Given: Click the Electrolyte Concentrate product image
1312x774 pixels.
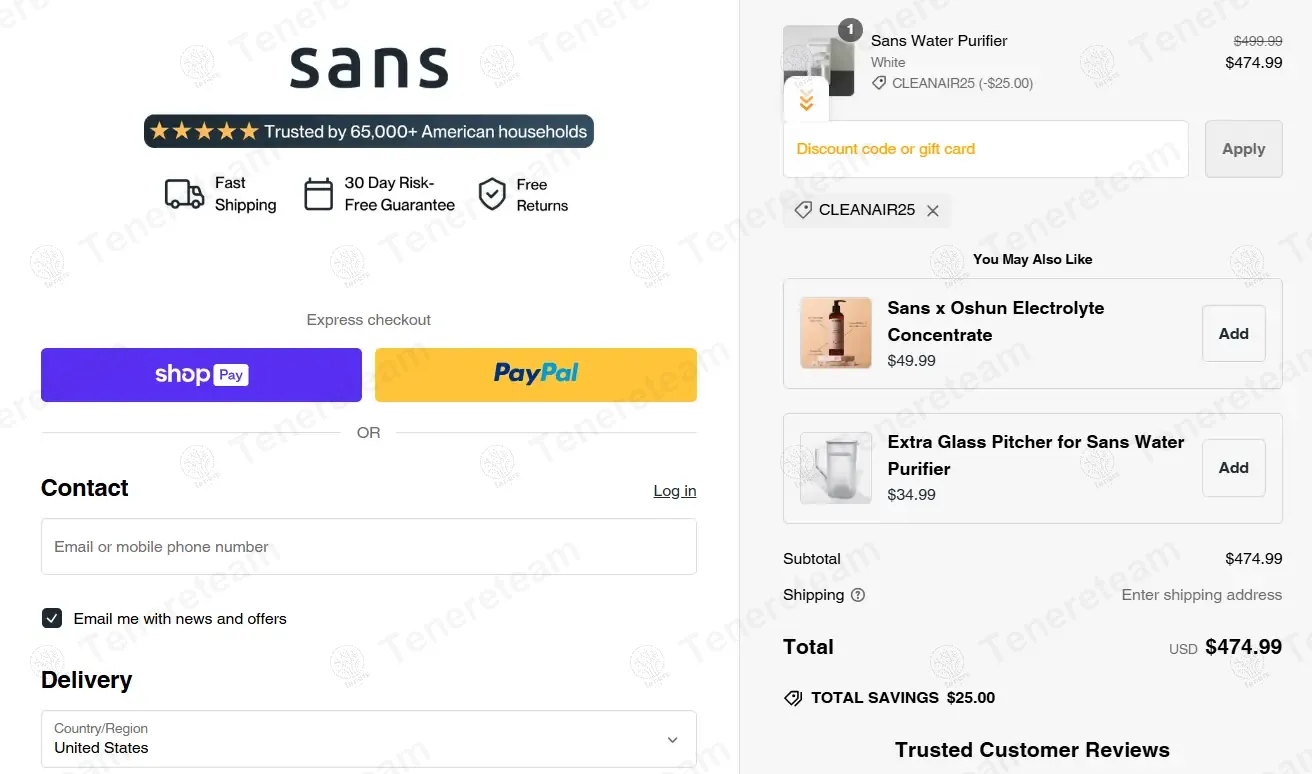Looking at the screenshot, I should click(x=836, y=333).
